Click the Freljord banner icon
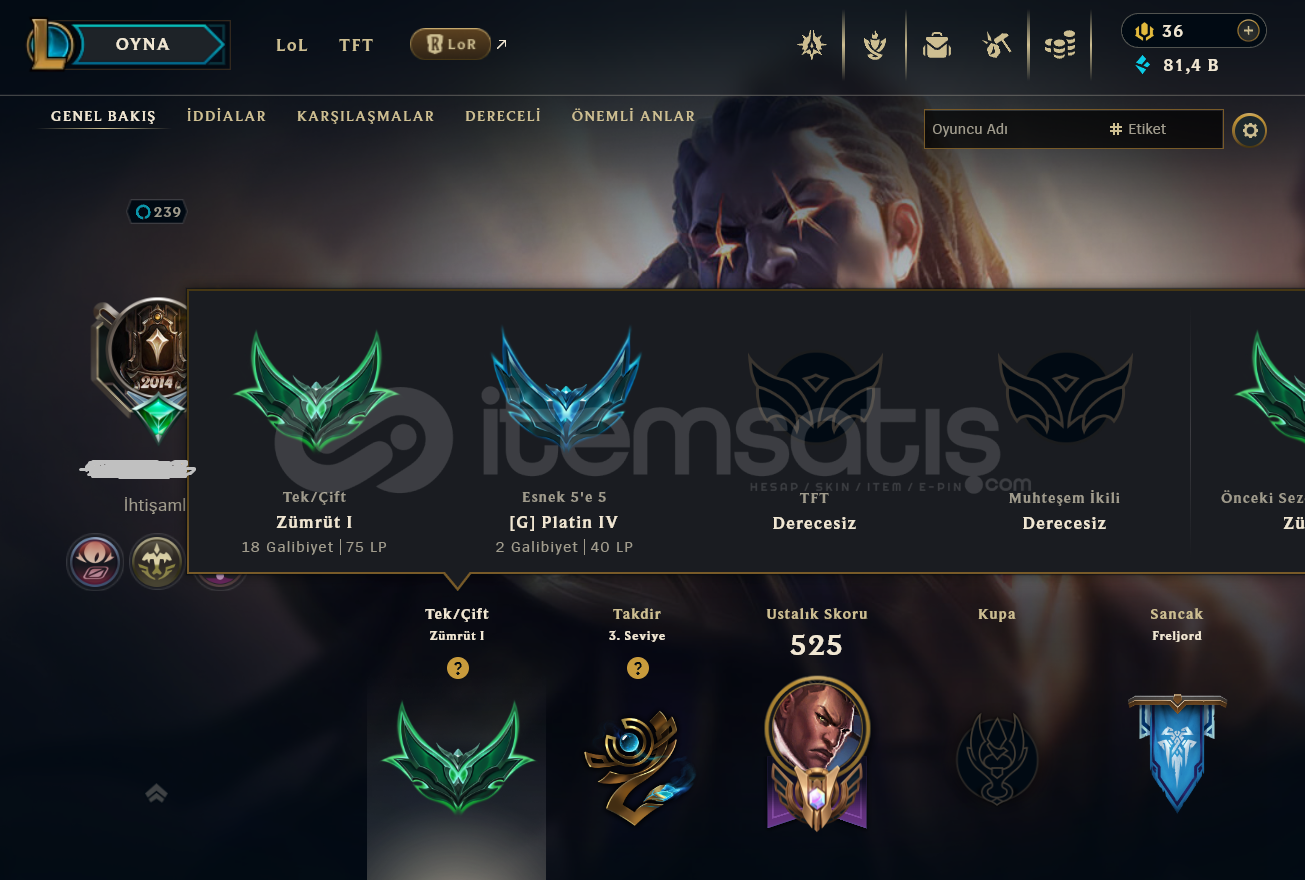Image resolution: width=1305 pixels, height=880 pixels. pos(1177,751)
